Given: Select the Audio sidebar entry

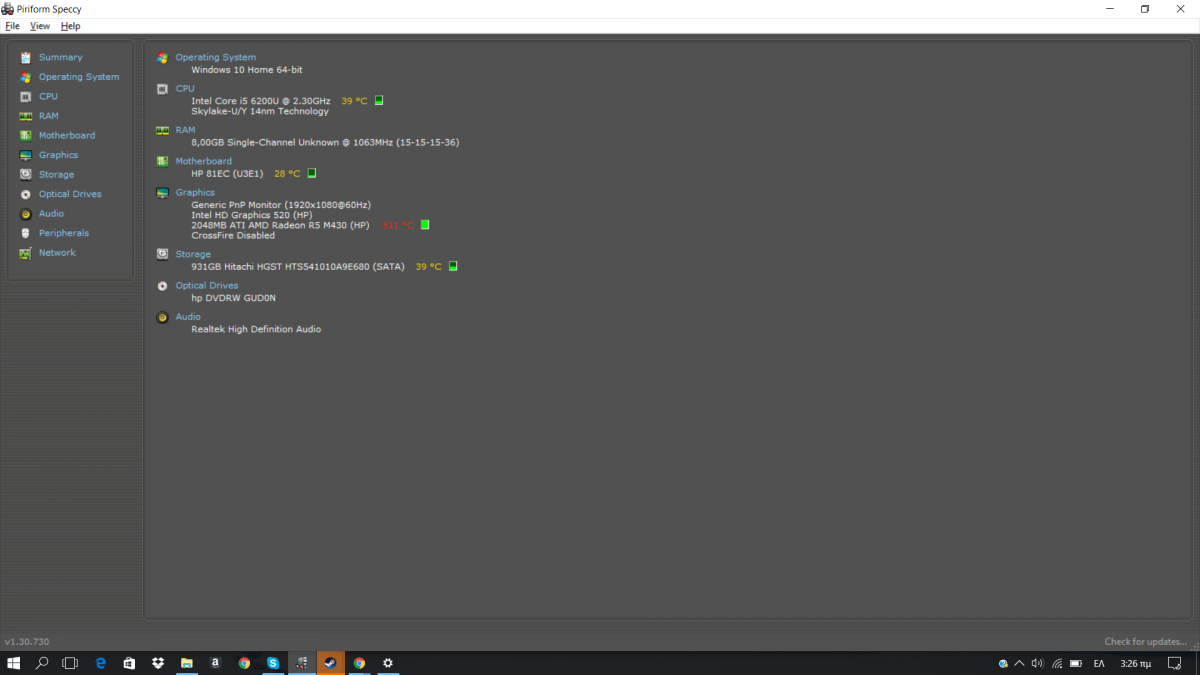Looking at the screenshot, I should click(x=51, y=213).
